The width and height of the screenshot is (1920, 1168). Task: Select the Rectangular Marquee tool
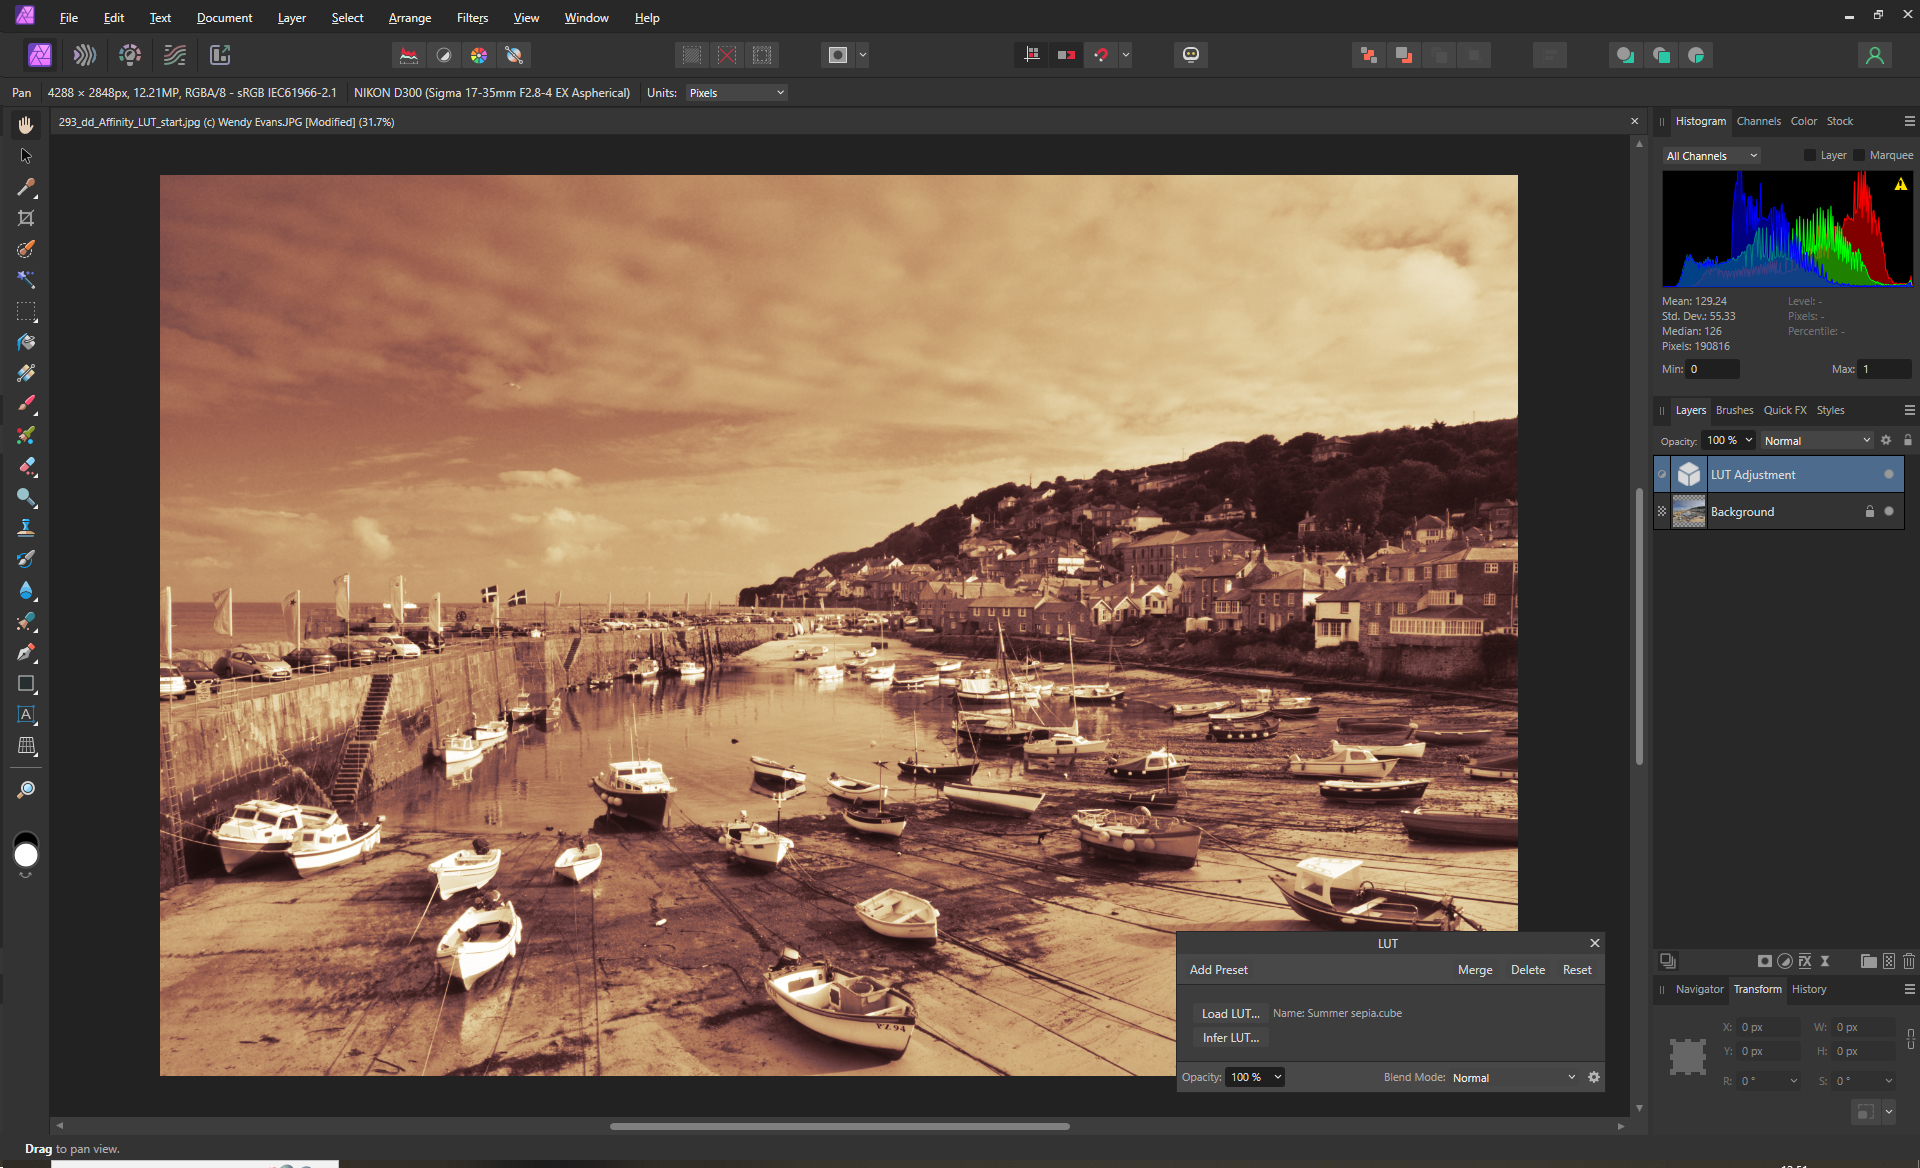click(26, 311)
